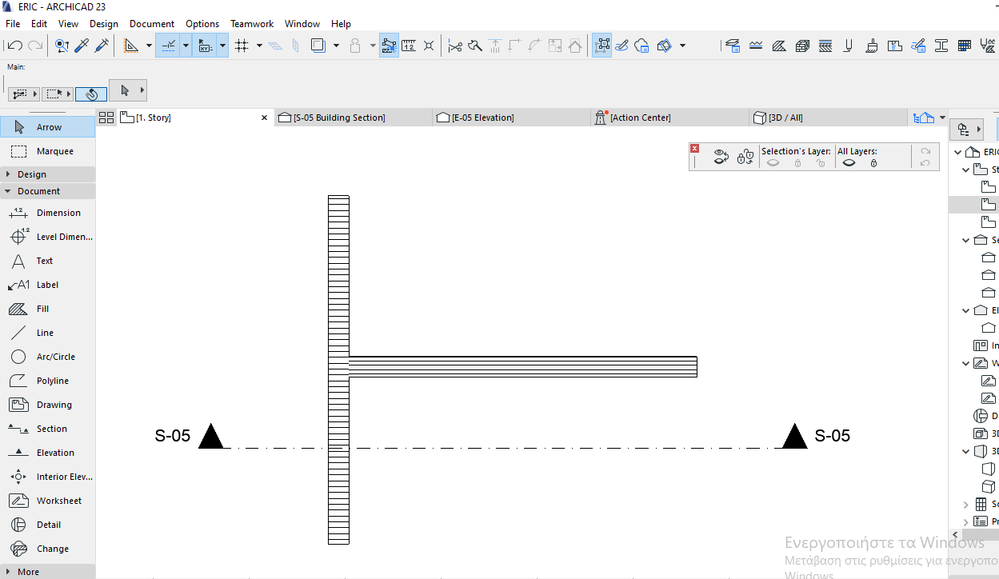Select the Level Dimension tool
Screen dimensions: 999x579
tap(48, 237)
